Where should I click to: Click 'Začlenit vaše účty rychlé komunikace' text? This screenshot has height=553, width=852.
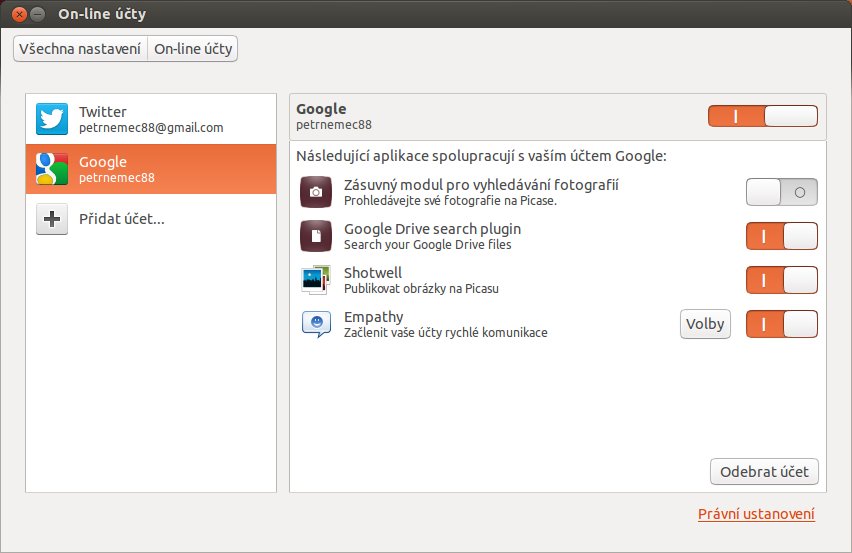(x=446, y=332)
